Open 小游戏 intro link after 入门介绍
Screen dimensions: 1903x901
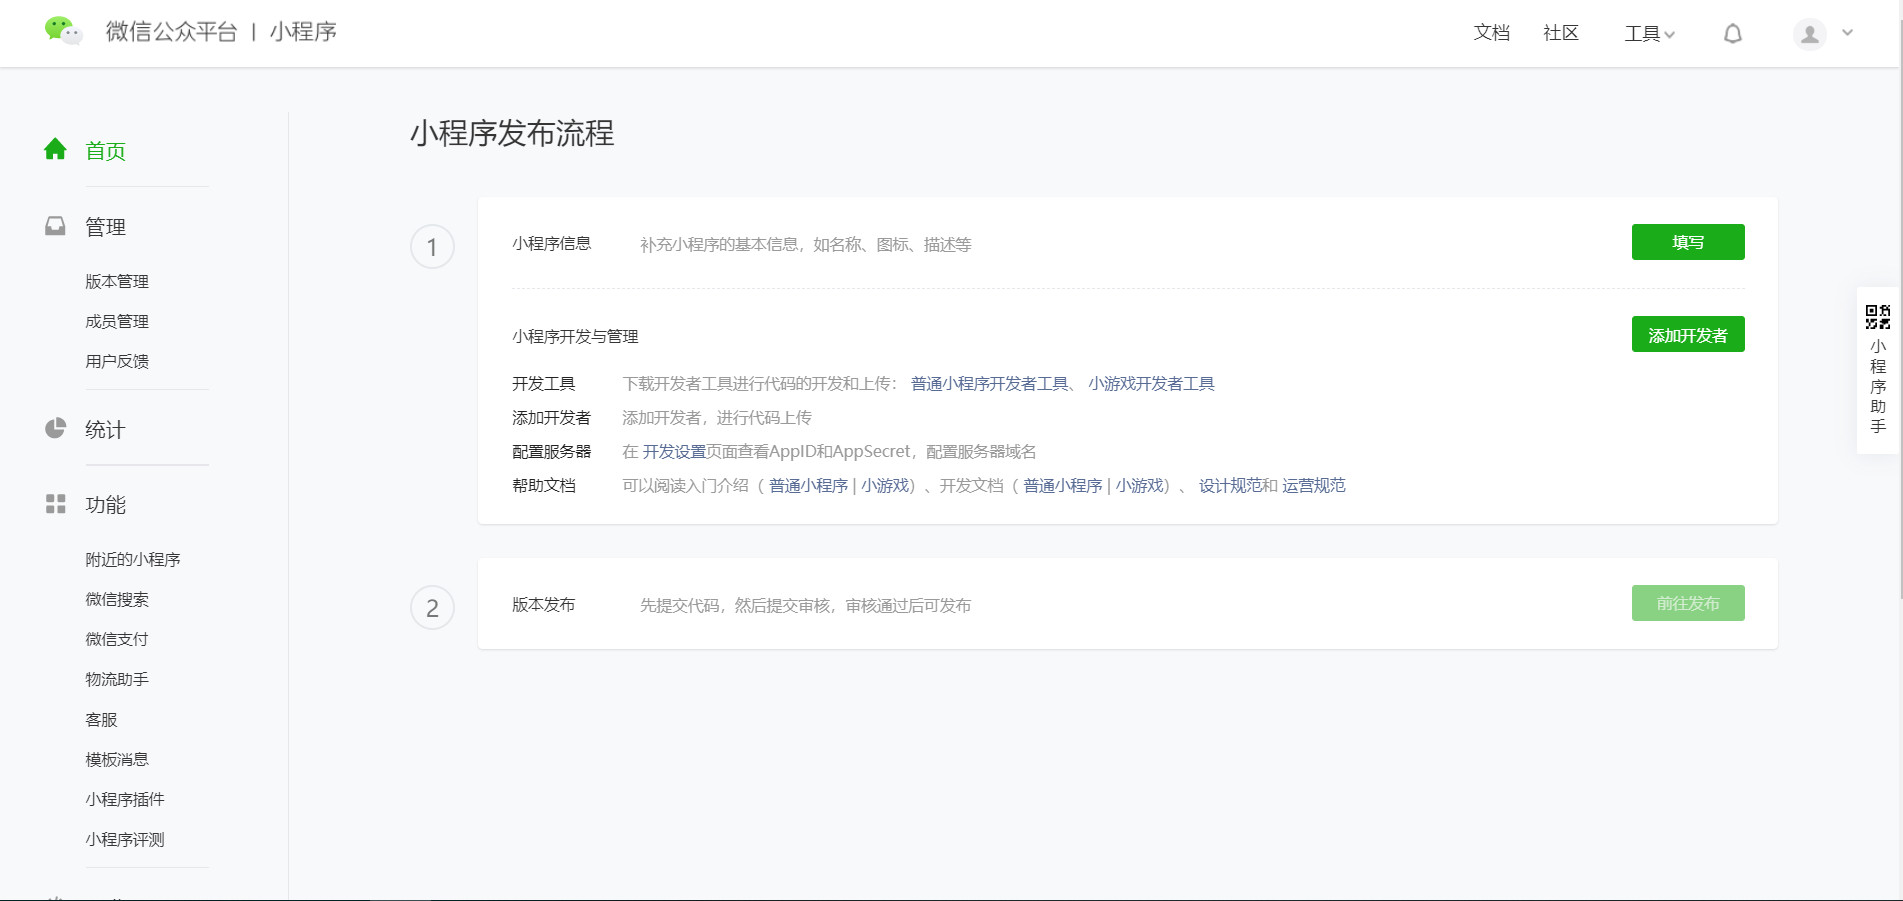[885, 486]
